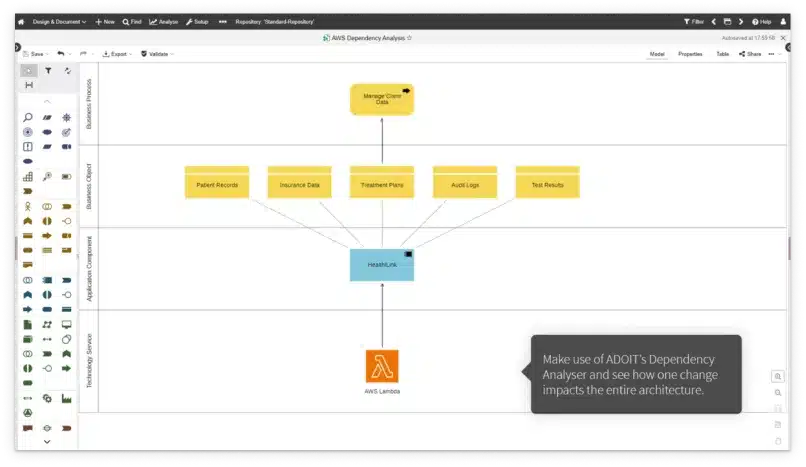Pick the compass wheel element in palette
Screen dimensions: 806x467
(x=66, y=118)
